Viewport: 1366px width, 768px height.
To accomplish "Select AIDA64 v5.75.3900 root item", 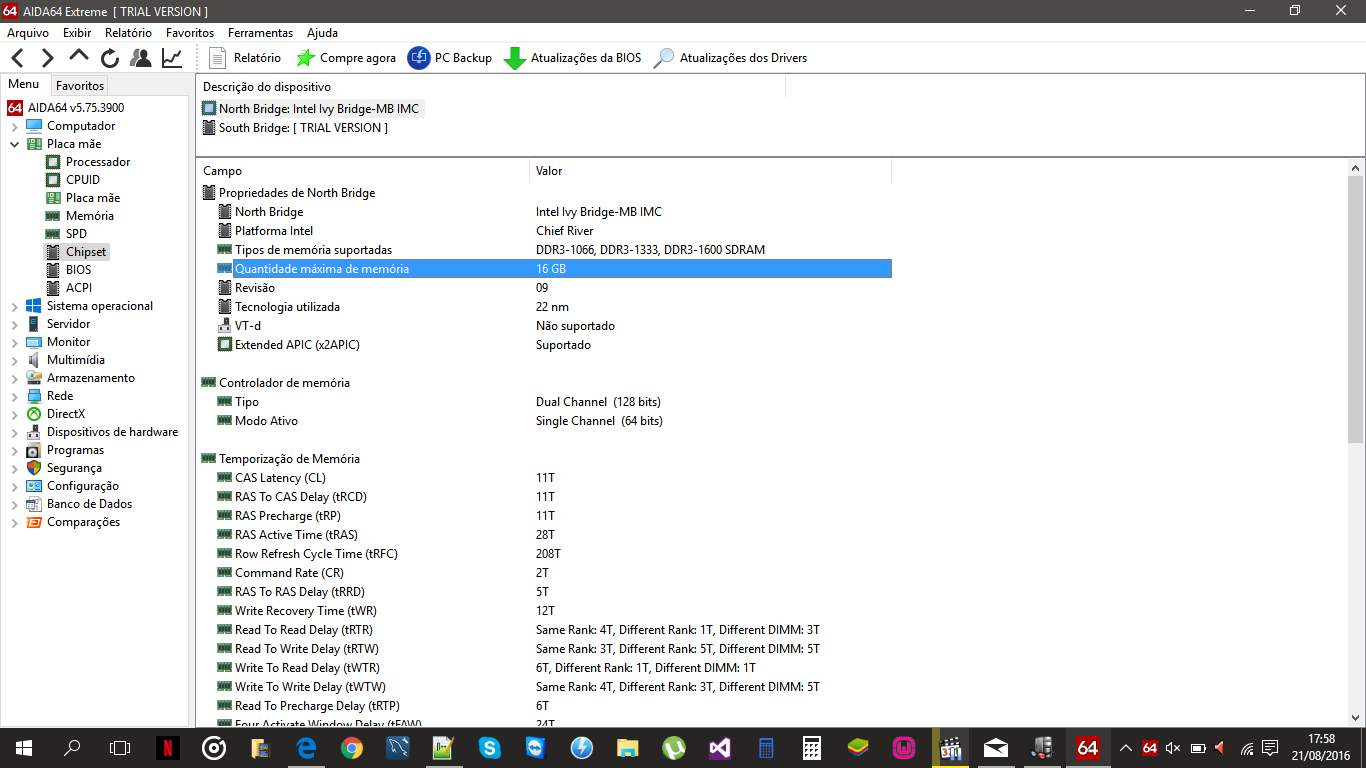I will point(76,108).
